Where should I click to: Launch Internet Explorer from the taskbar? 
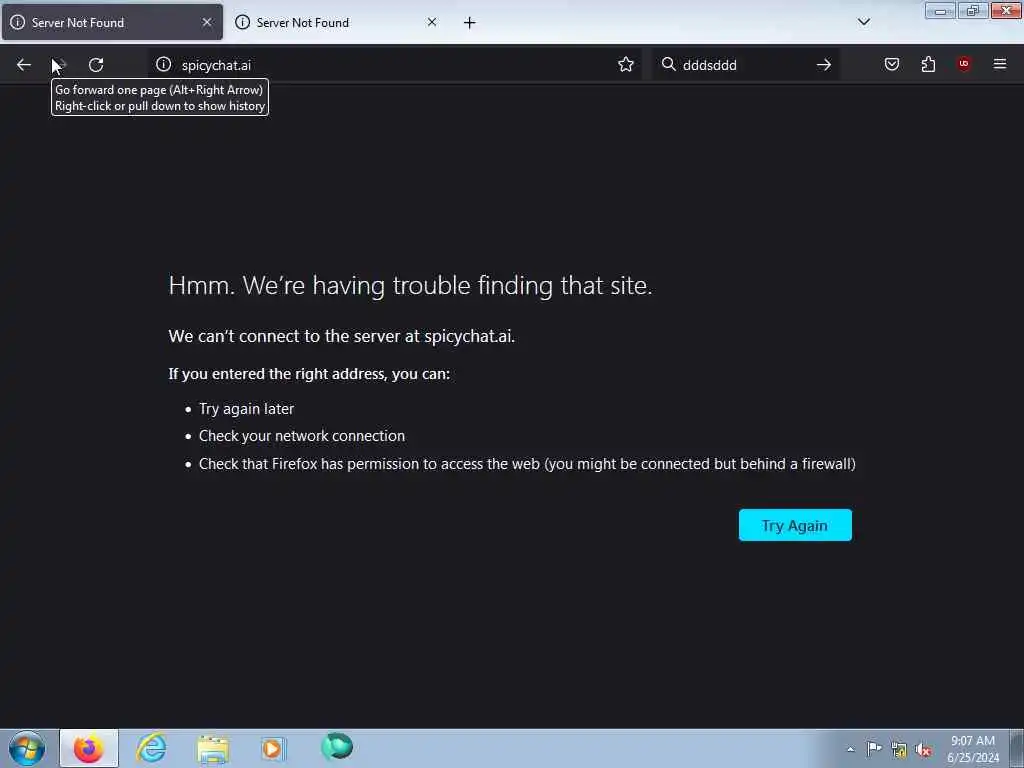click(x=151, y=748)
